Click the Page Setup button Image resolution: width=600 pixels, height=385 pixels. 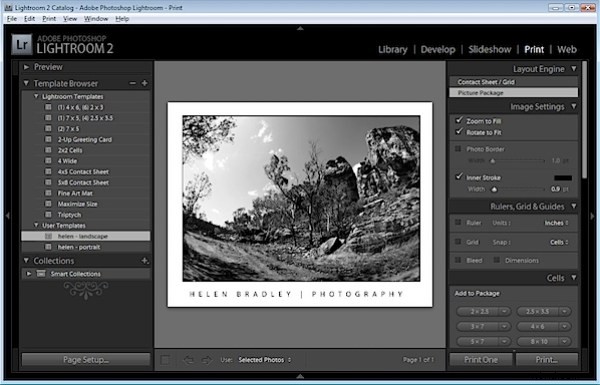[86, 359]
